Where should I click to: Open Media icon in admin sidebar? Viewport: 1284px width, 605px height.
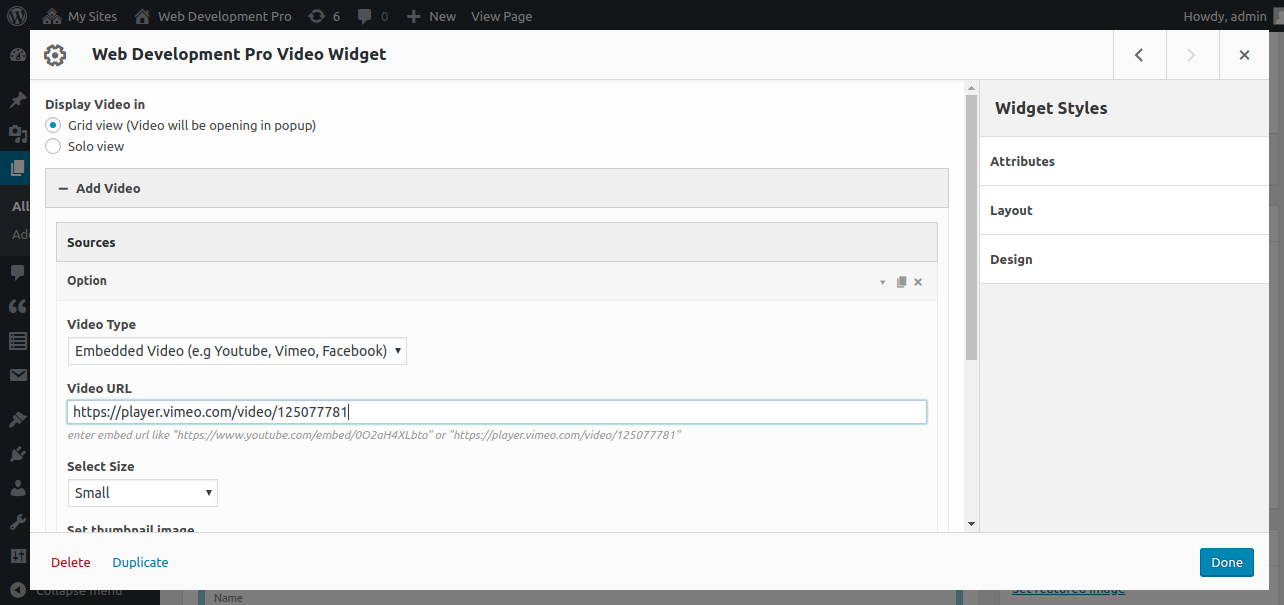[x=17, y=133]
